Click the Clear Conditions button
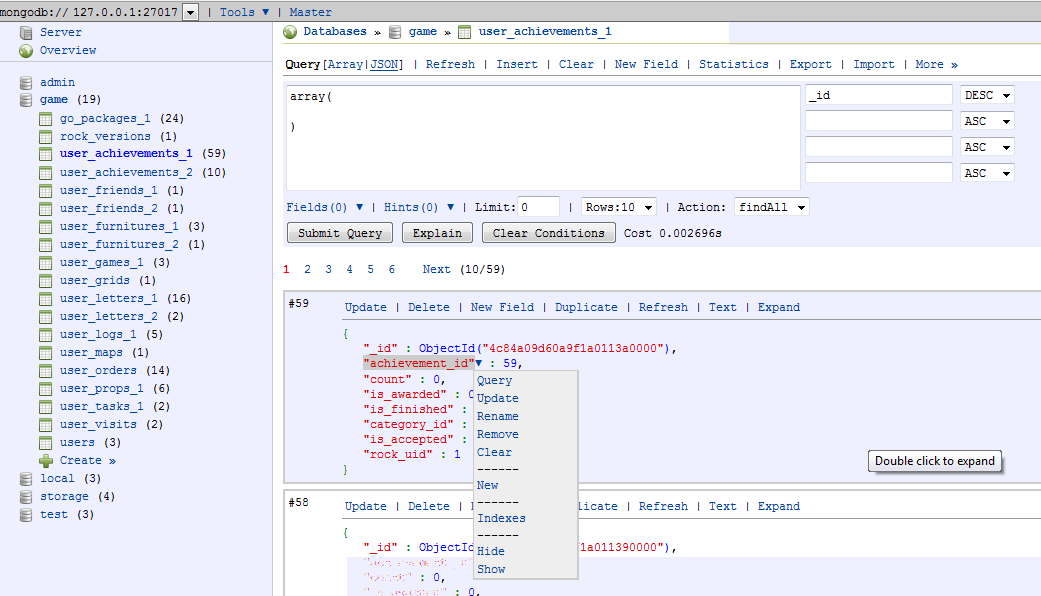 coord(548,233)
